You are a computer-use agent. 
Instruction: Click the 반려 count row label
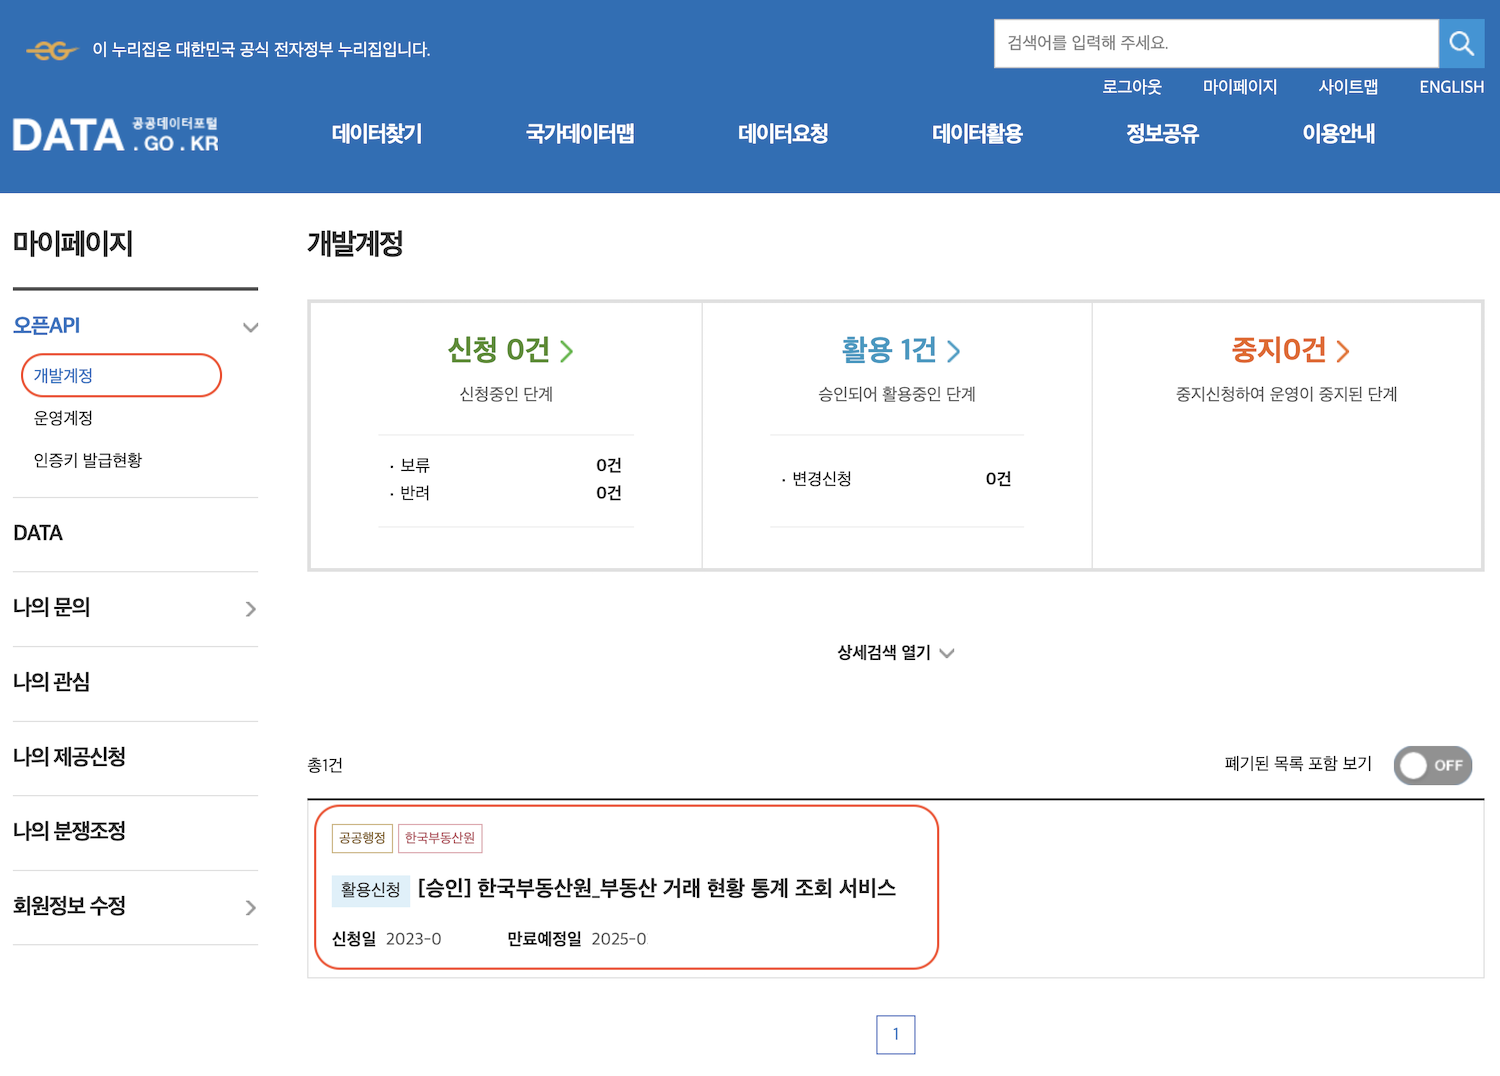point(415,493)
